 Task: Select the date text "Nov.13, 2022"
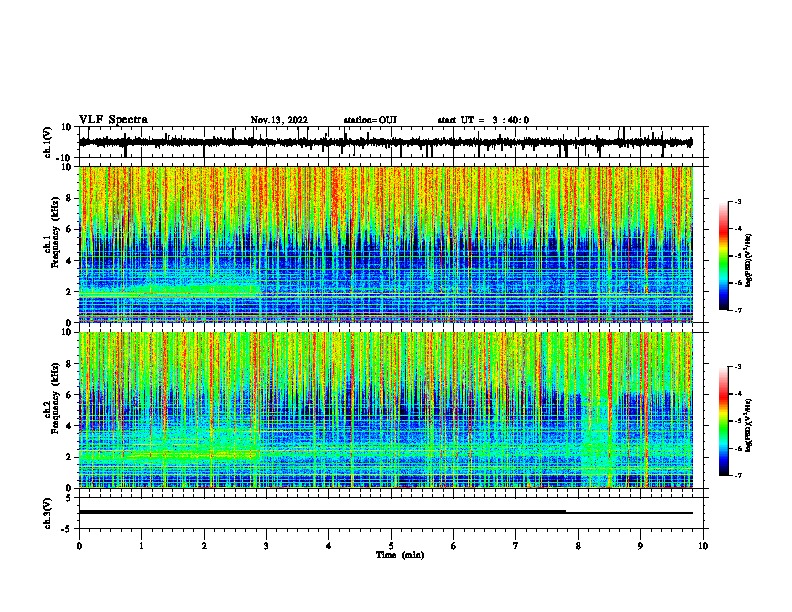pos(279,120)
